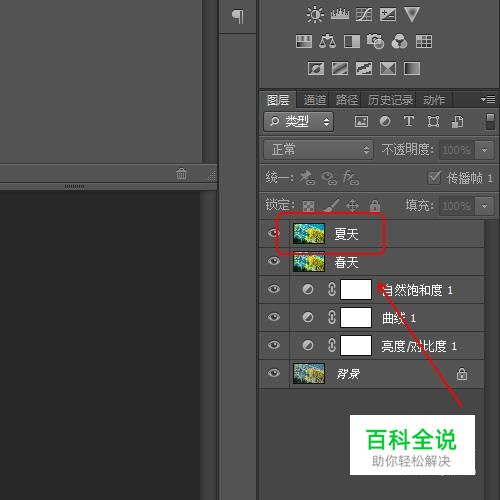Click the opacity 100% value field
500x500 pixels.
pos(457,150)
